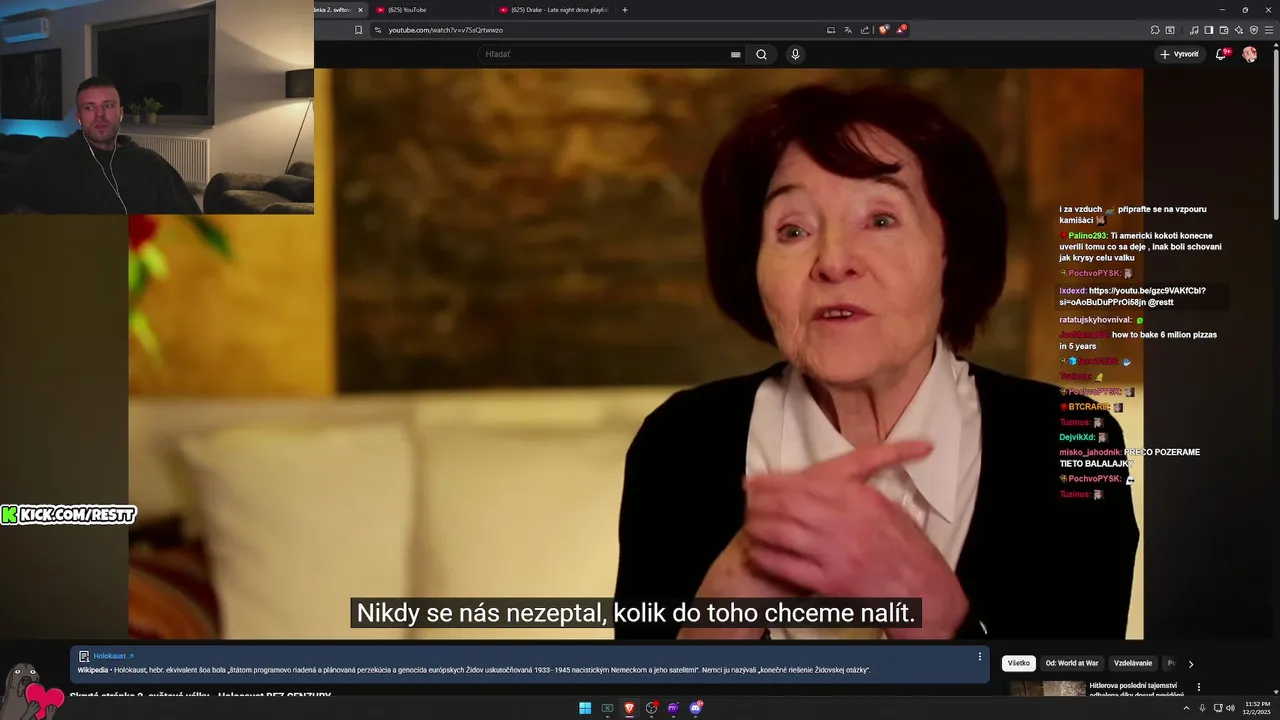1280x720 pixels.
Task: Open the taskbar network icon
Action: (x=1217, y=708)
